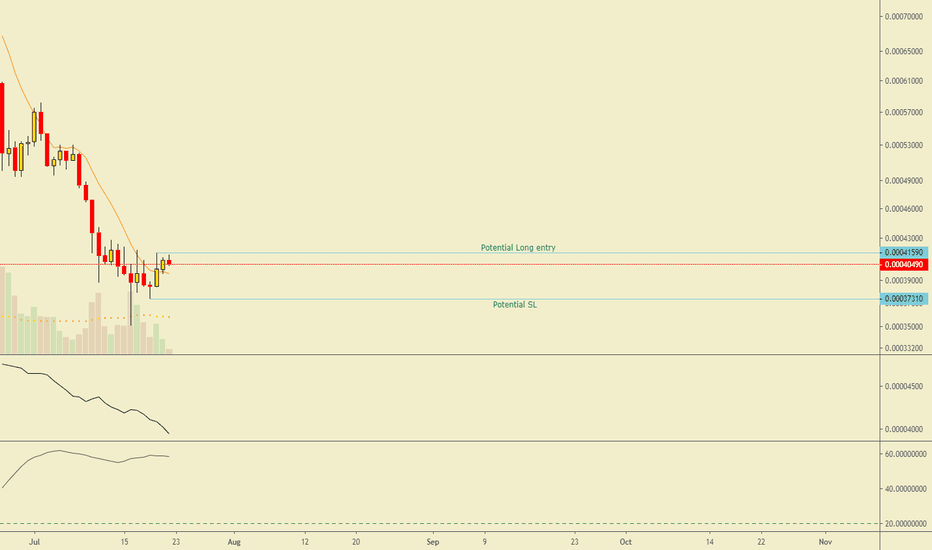Click the Nov date label
Image resolution: width=932 pixels, height=550 pixels.
825,542
